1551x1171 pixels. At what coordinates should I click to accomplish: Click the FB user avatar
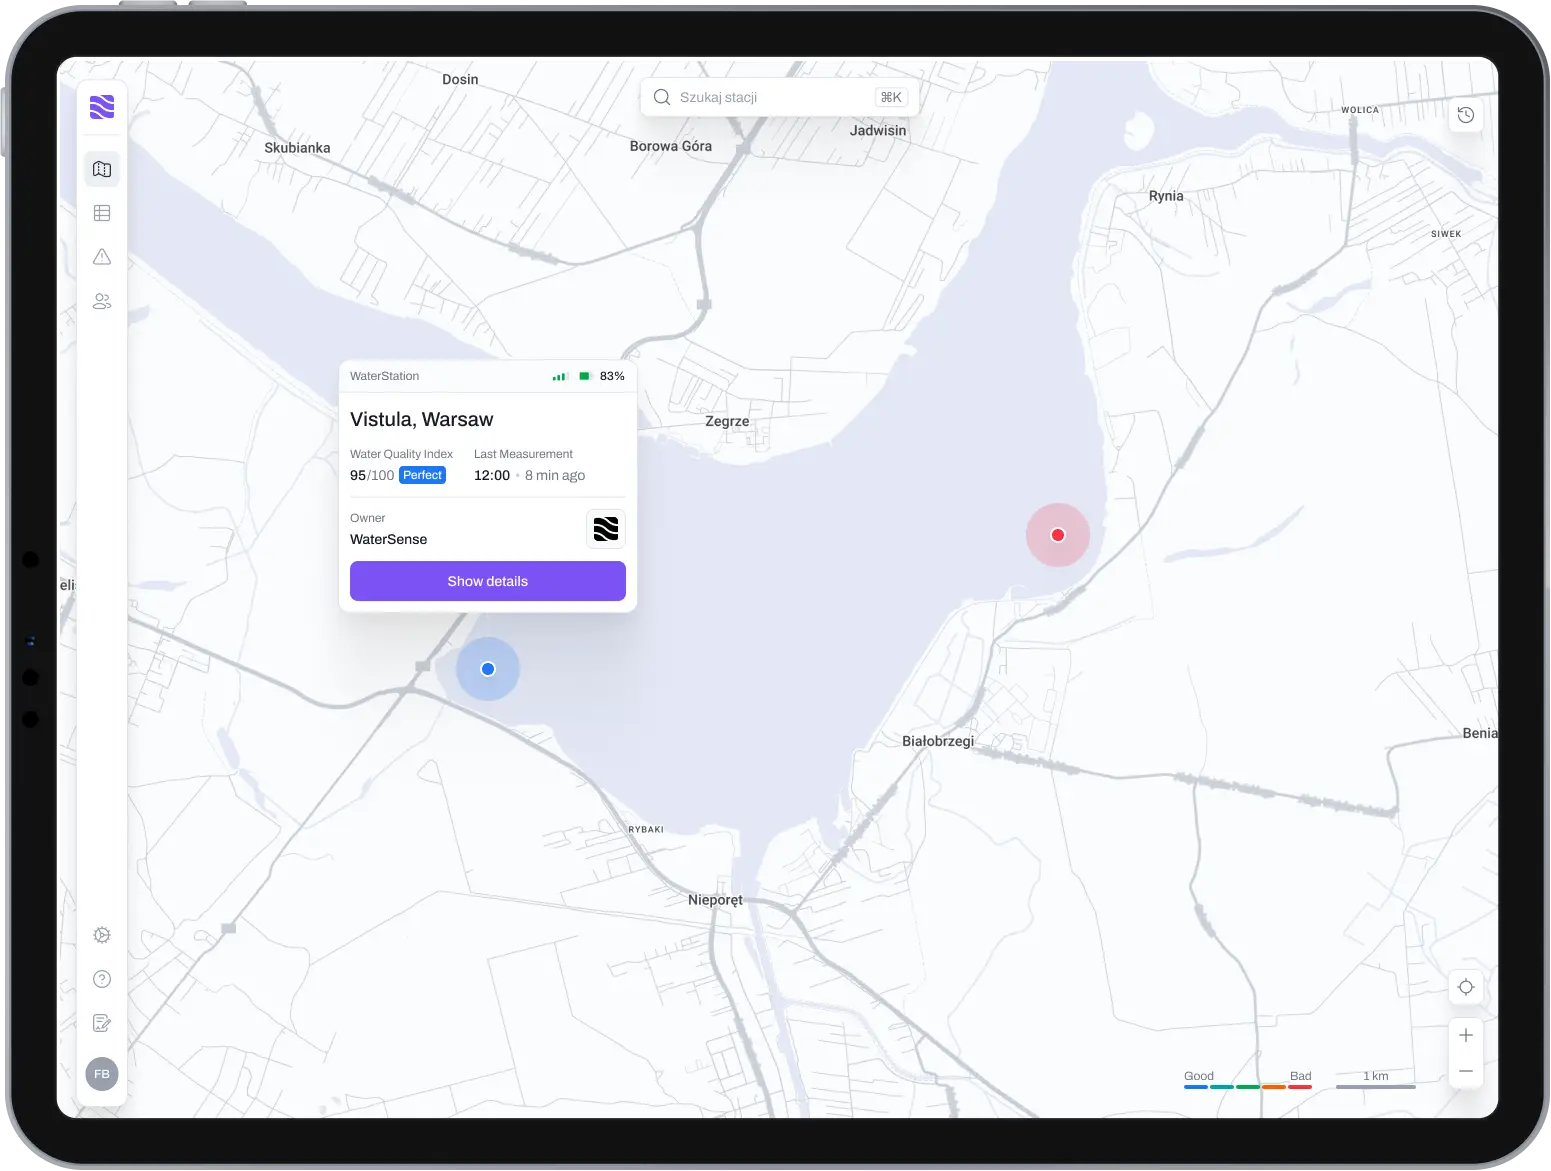click(x=102, y=1074)
